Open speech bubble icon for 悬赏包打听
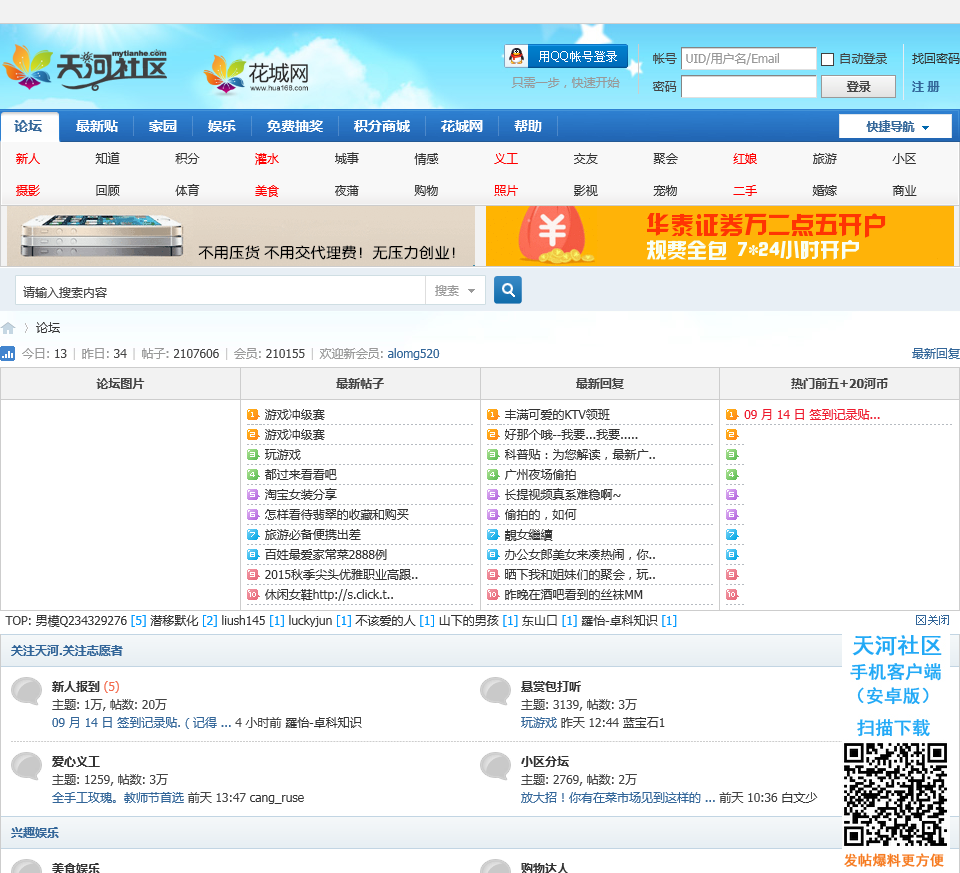 [495, 692]
